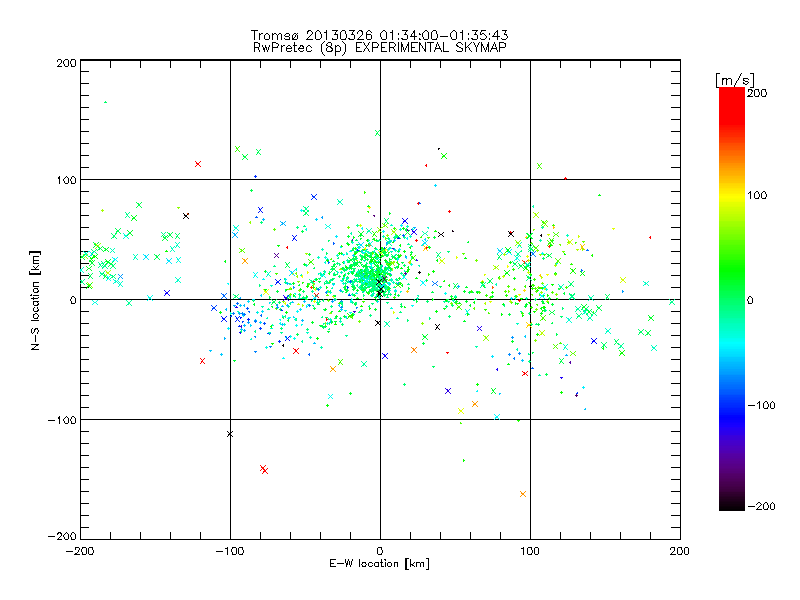This screenshot has height=600, width=800.
Task: Click the −200 label on the colorbar
Action: click(761, 506)
